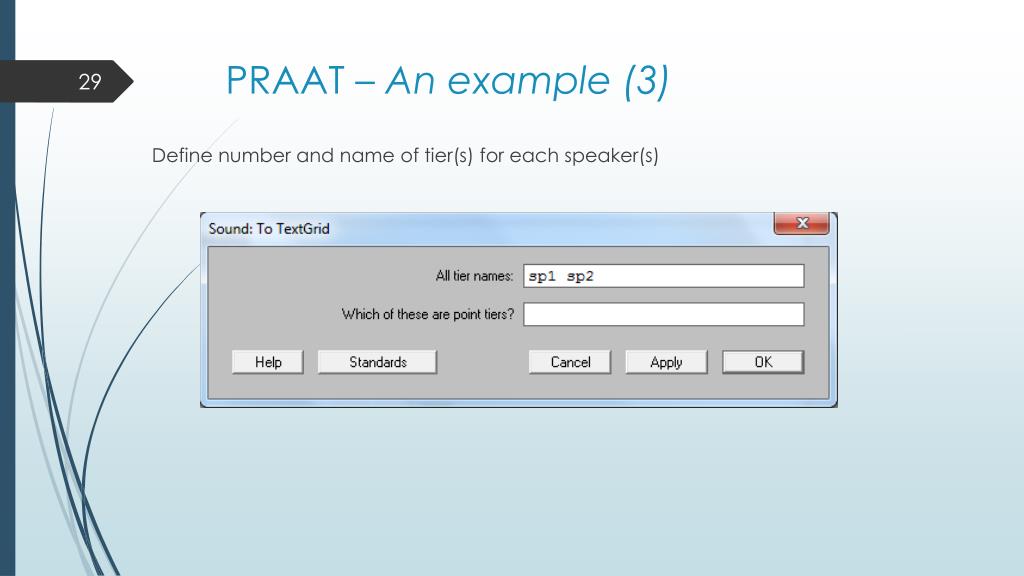
Task: Cancel the Sound: To TextGrid dialog
Action: pyautogui.click(x=570, y=362)
